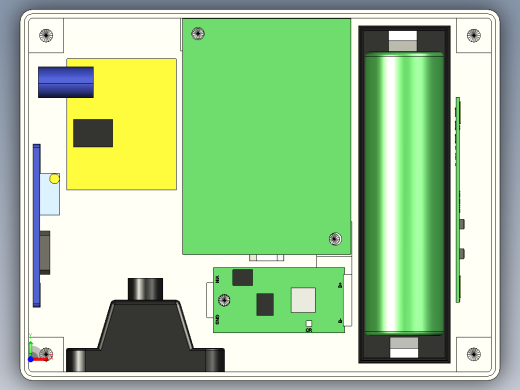This screenshot has height=390, width=520.
Task: Click the screw at large PCB top-left corner
Action: (198, 33)
